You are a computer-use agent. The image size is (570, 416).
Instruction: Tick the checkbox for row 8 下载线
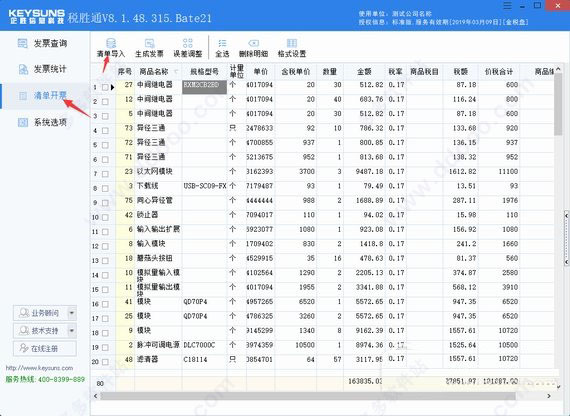[105, 188]
